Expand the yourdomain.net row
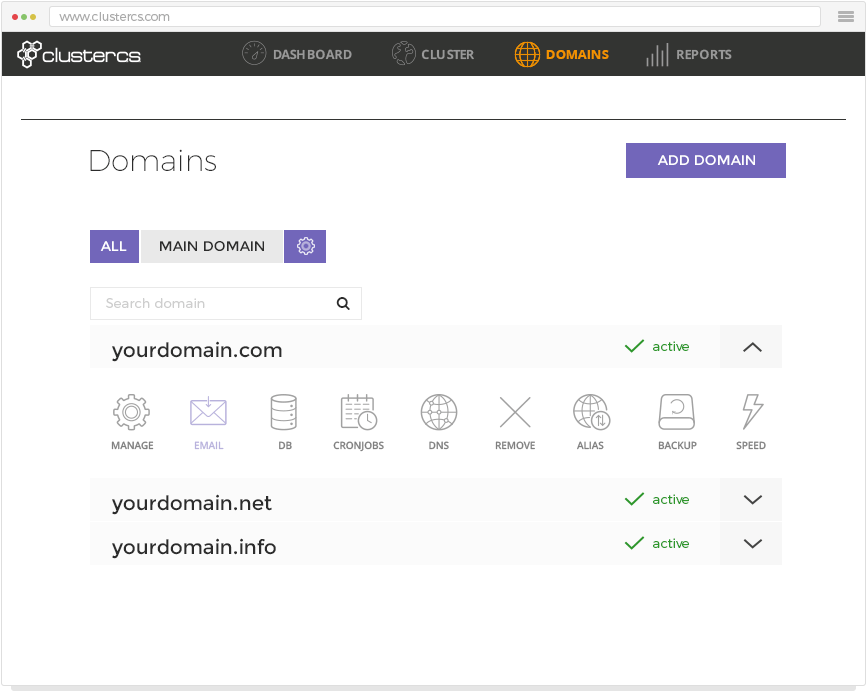This screenshot has height=692, width=867. [x=751, y=500]
